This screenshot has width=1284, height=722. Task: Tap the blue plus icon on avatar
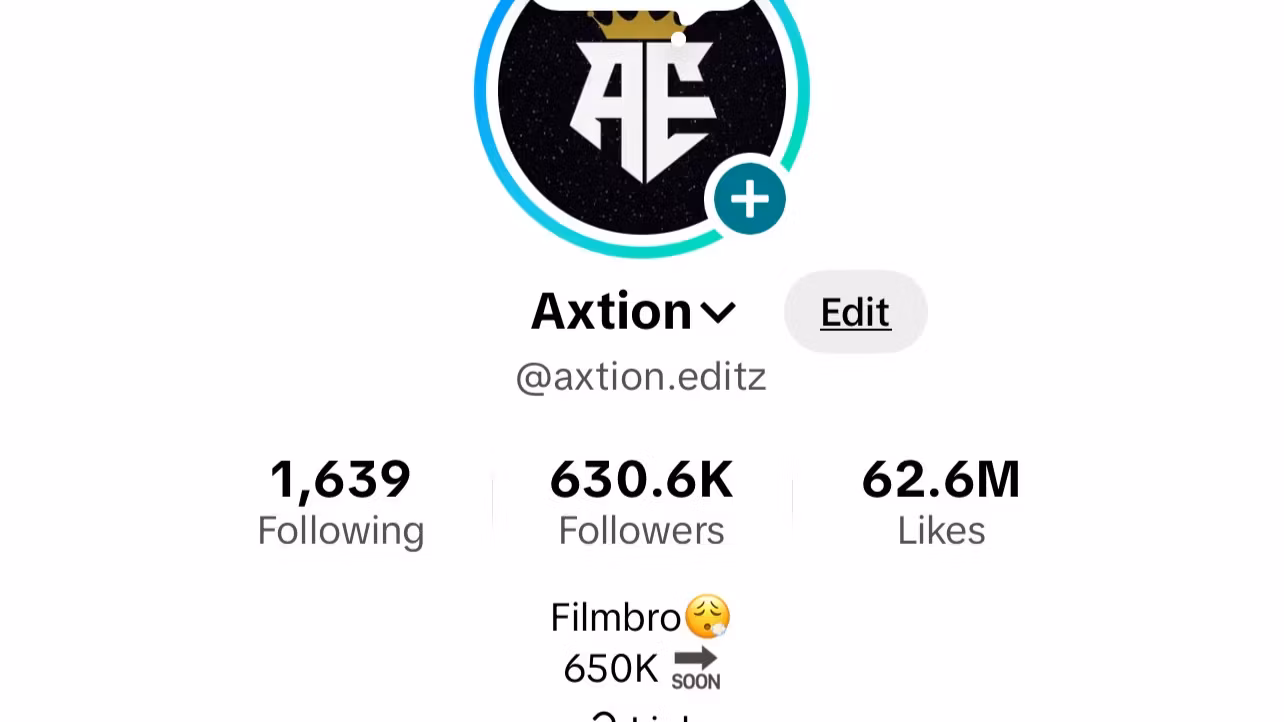[750, 200]
